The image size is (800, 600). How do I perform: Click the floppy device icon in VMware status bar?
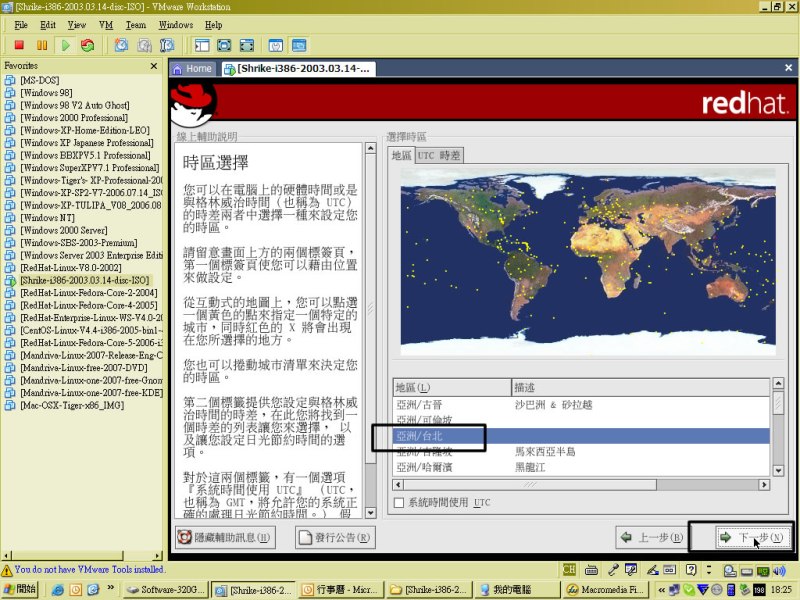(x=746, y=571)
